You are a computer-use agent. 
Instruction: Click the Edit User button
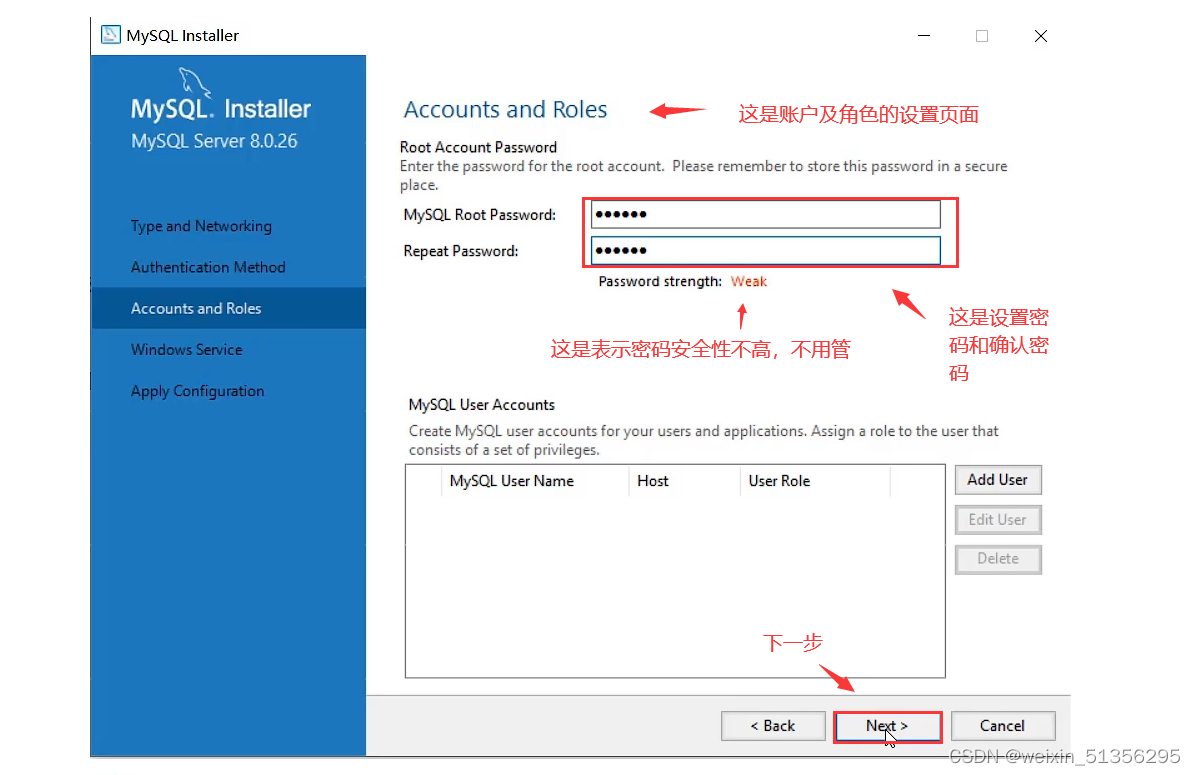click(998, 519)
